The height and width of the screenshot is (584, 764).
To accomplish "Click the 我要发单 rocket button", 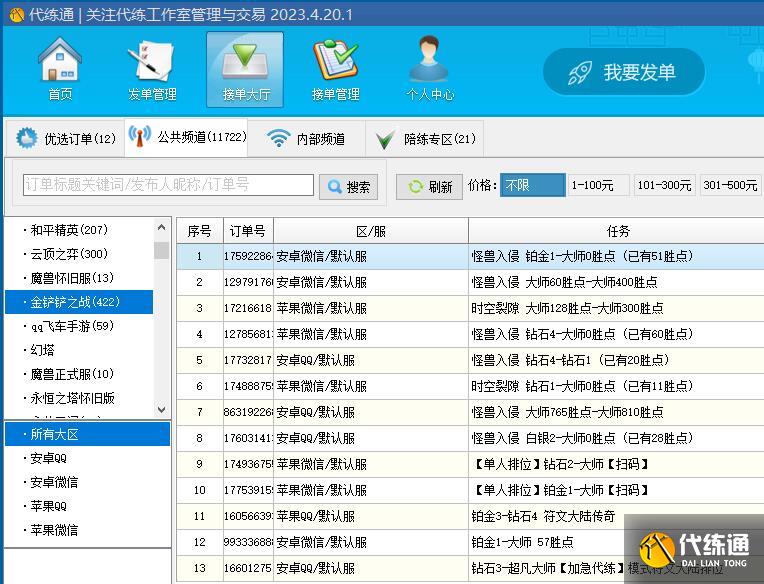I will (x=624, y=73).
